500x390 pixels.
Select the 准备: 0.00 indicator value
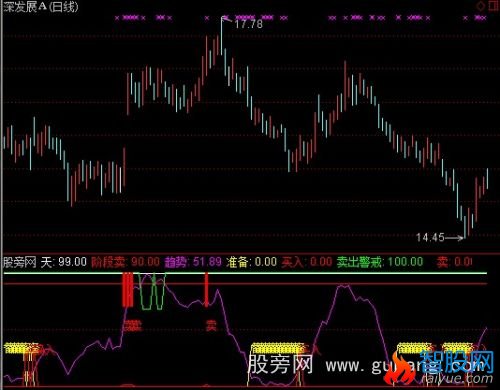(251, 262)
